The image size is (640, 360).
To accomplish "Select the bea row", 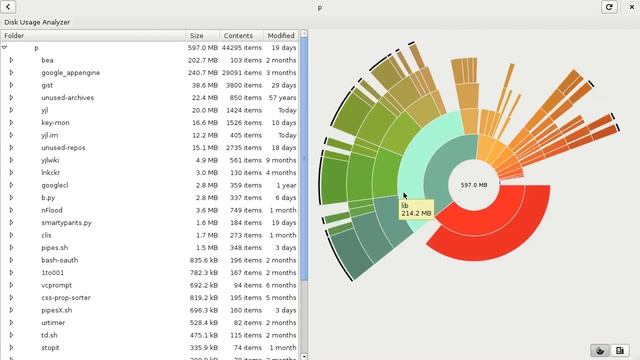I will click(149, 60).
